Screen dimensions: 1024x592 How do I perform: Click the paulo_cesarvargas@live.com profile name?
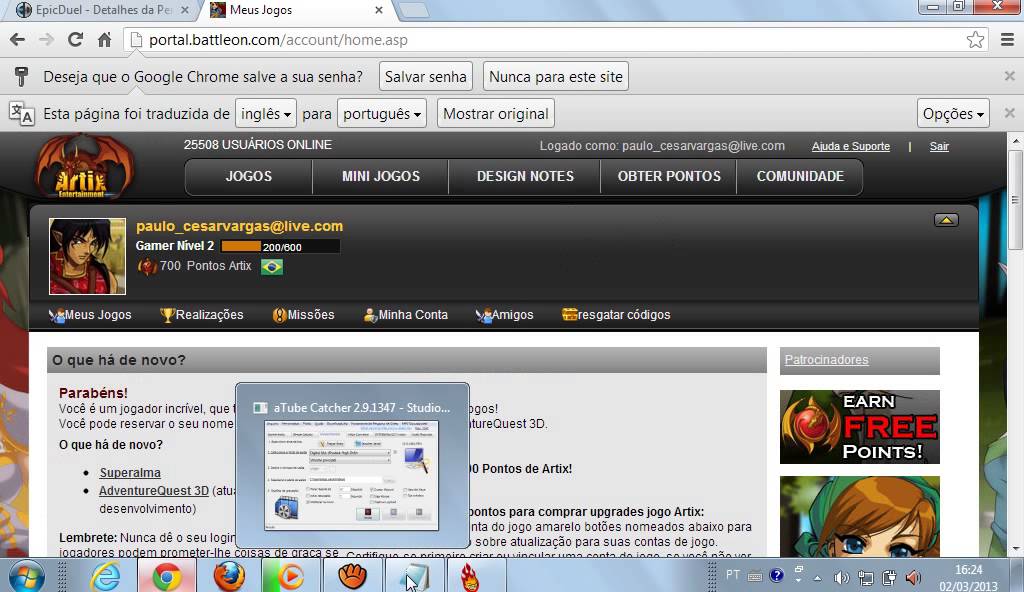click(239, 226)
